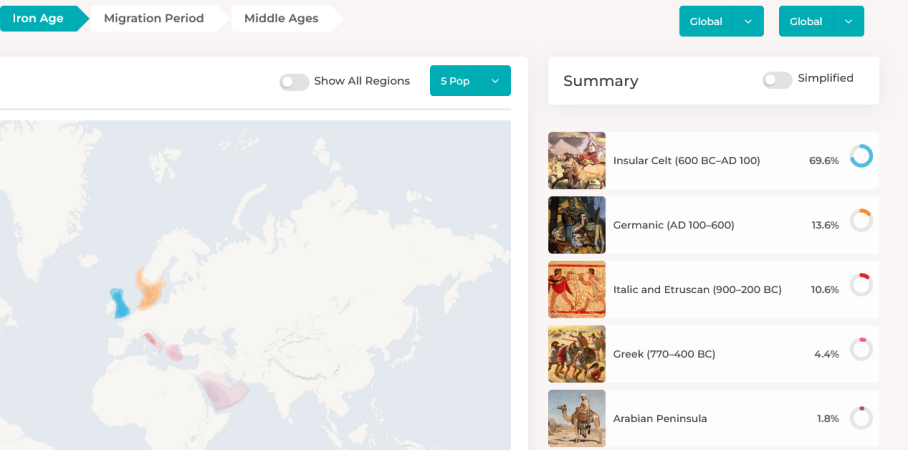
Task: Click the Arabian Peninsula shaded map region
Action: pos(223,392)
